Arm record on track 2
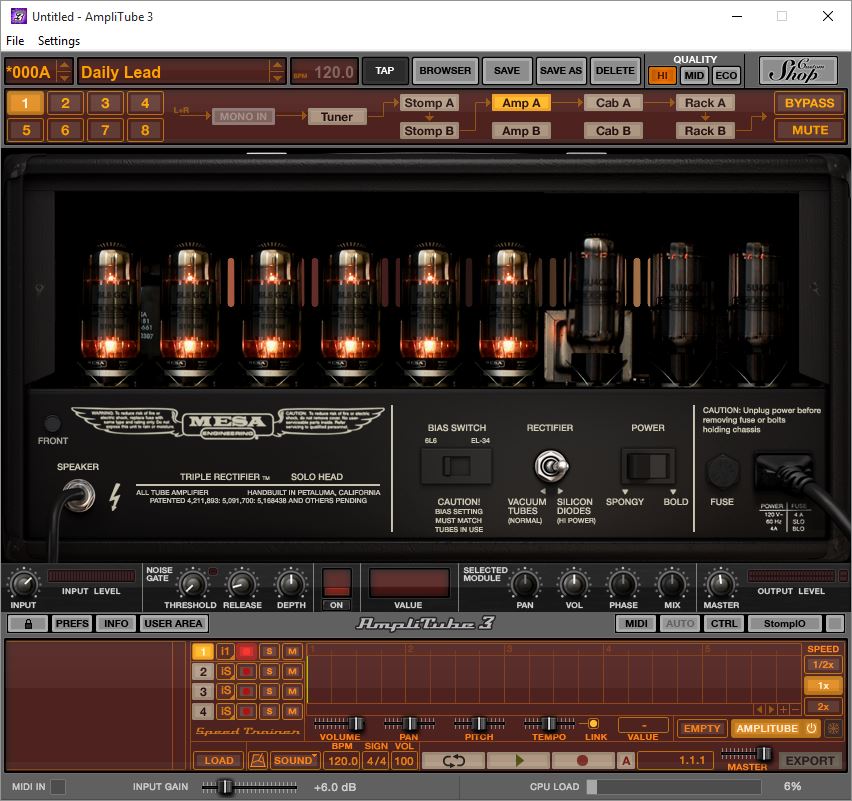Viewport: 852px width, 801px height. click(x=246, y=671)
